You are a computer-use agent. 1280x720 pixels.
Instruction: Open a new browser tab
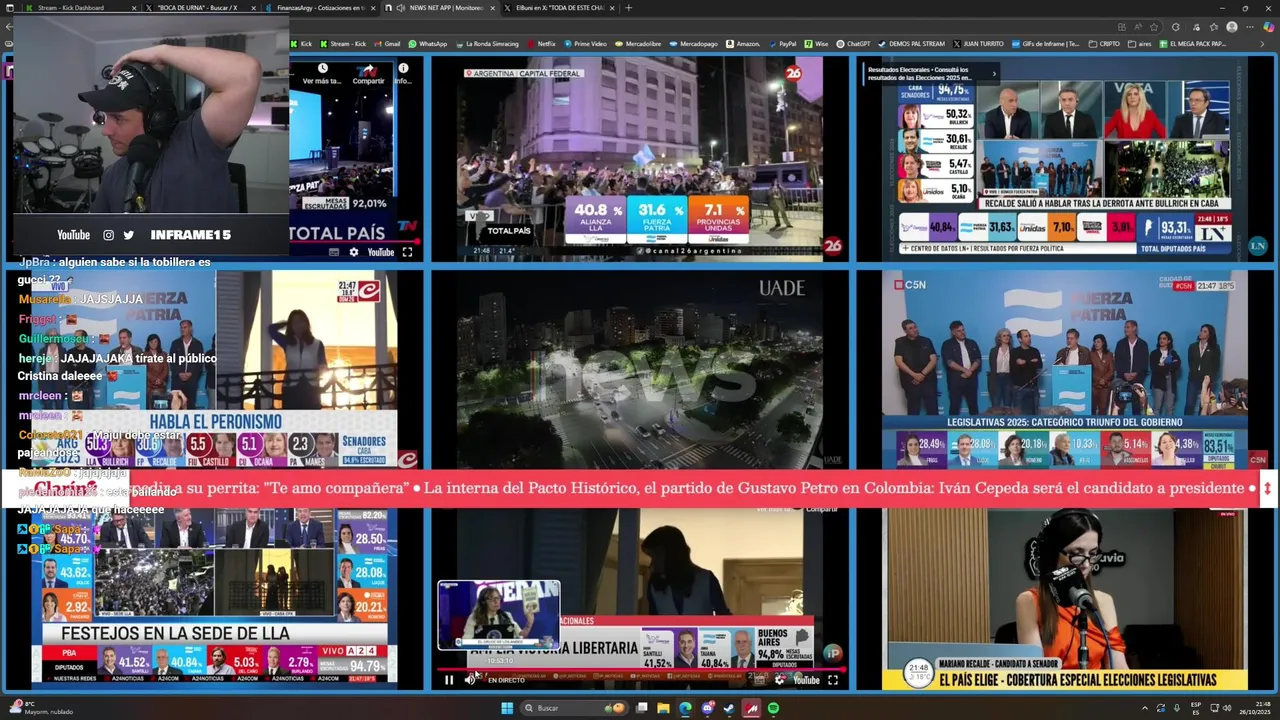click(629, 8)
